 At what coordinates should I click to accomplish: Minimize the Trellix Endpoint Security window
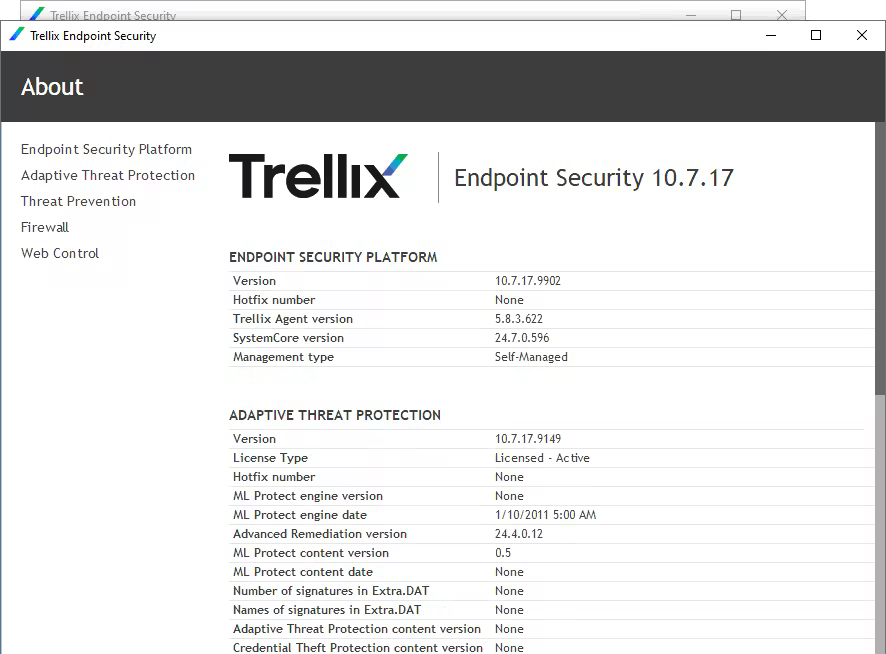pos(771,36)
